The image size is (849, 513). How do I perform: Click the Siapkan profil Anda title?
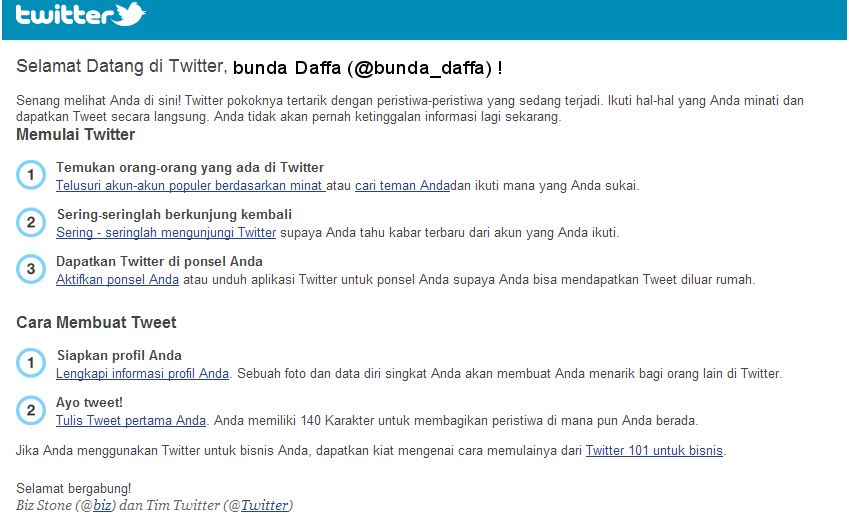point(119,355)
